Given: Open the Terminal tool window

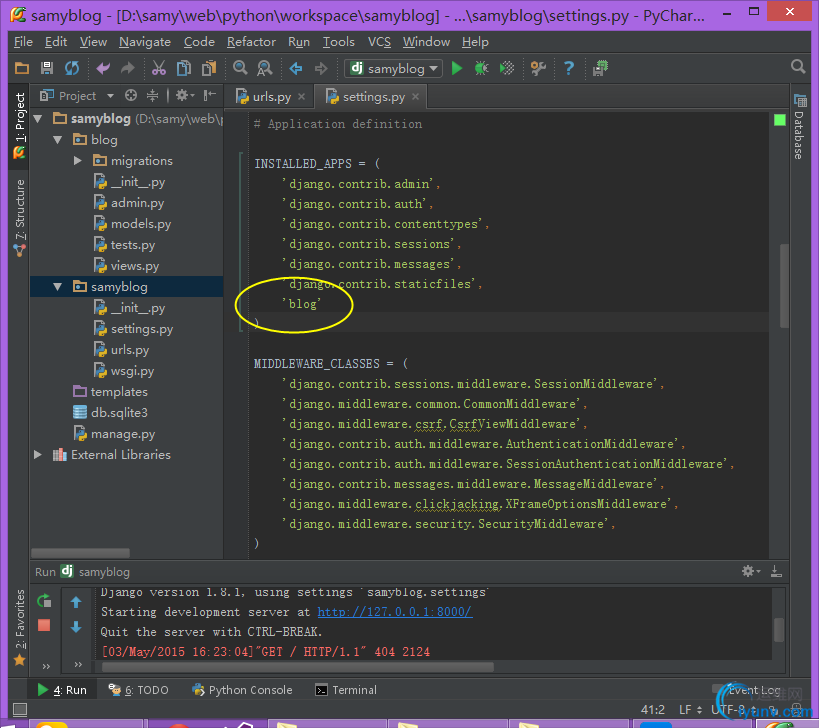Looking at the screenshot, I should 346,690.
